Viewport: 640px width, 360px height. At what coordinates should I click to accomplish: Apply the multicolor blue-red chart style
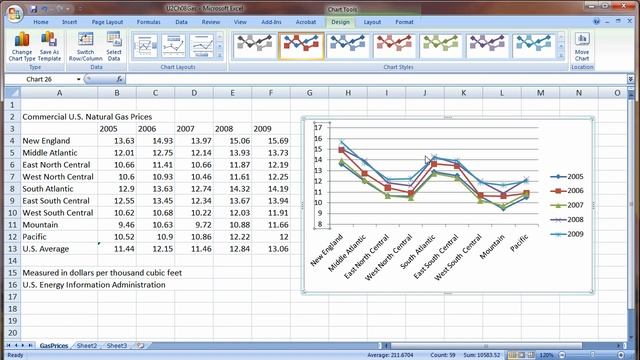[301, 46]
